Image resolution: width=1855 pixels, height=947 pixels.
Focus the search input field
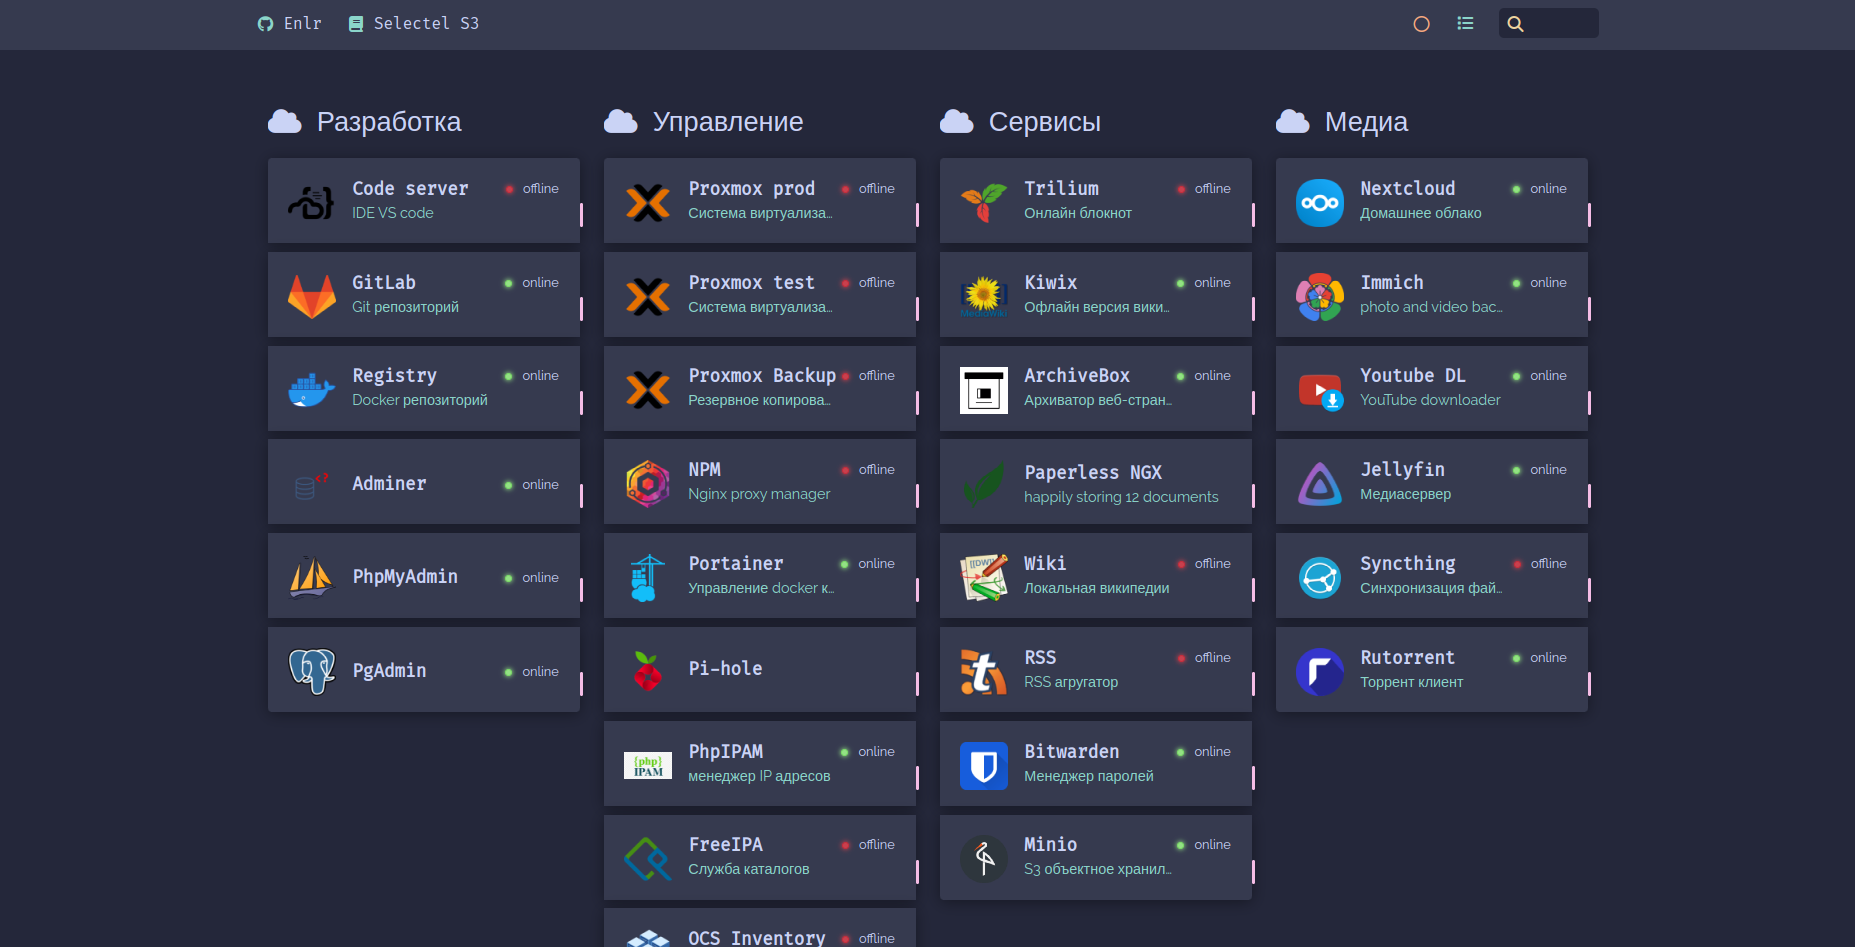(1548, 23)
